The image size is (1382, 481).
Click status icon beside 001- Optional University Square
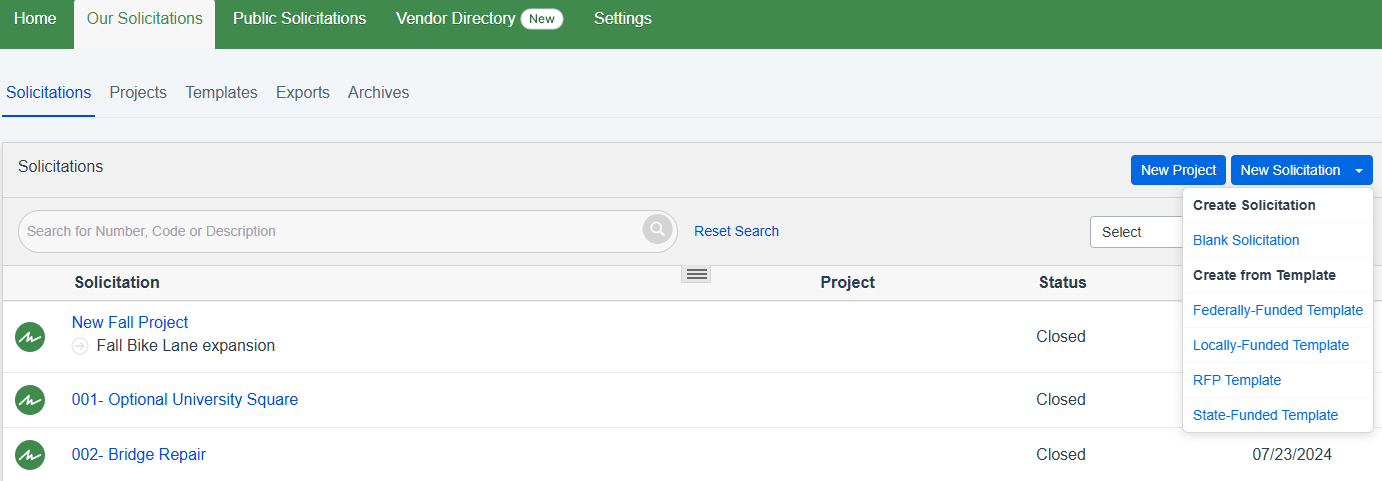pyautogui.click(x=30, y=400)
